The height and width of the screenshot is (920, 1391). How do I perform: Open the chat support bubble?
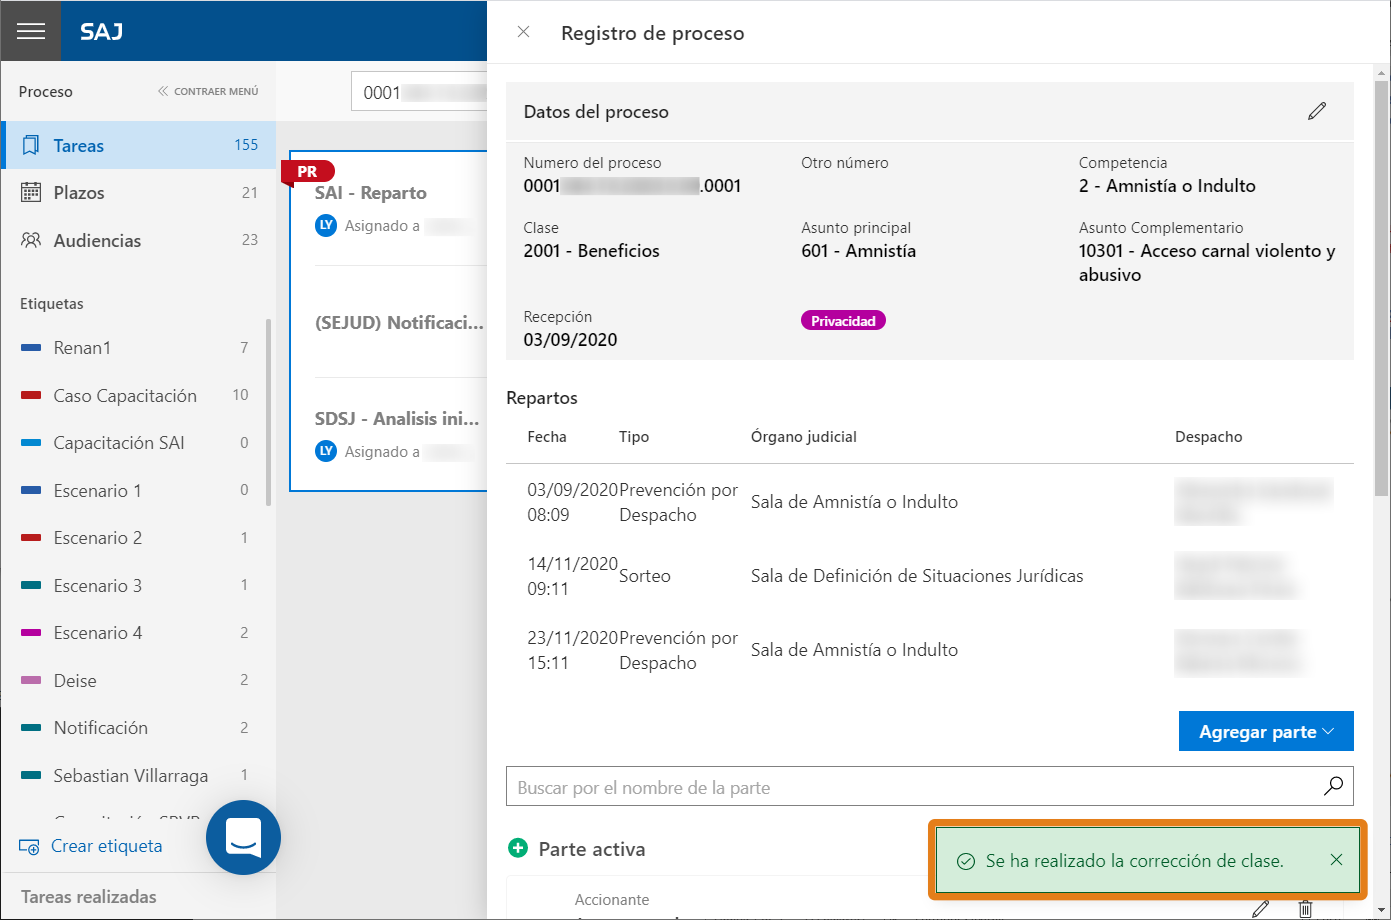coord(243,837)
